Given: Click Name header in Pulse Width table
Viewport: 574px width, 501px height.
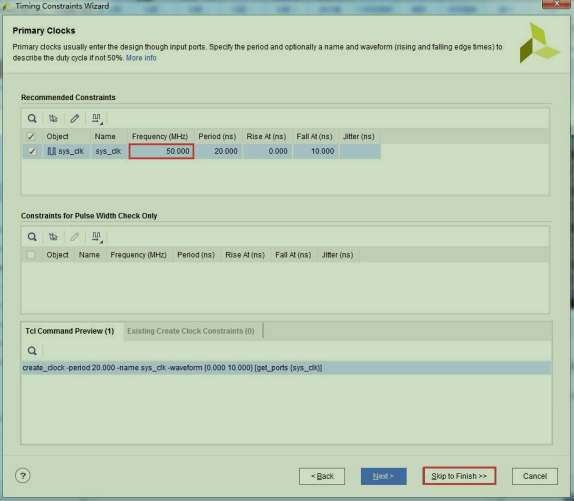Looking at the screenshot, I should tap(89, 255).
